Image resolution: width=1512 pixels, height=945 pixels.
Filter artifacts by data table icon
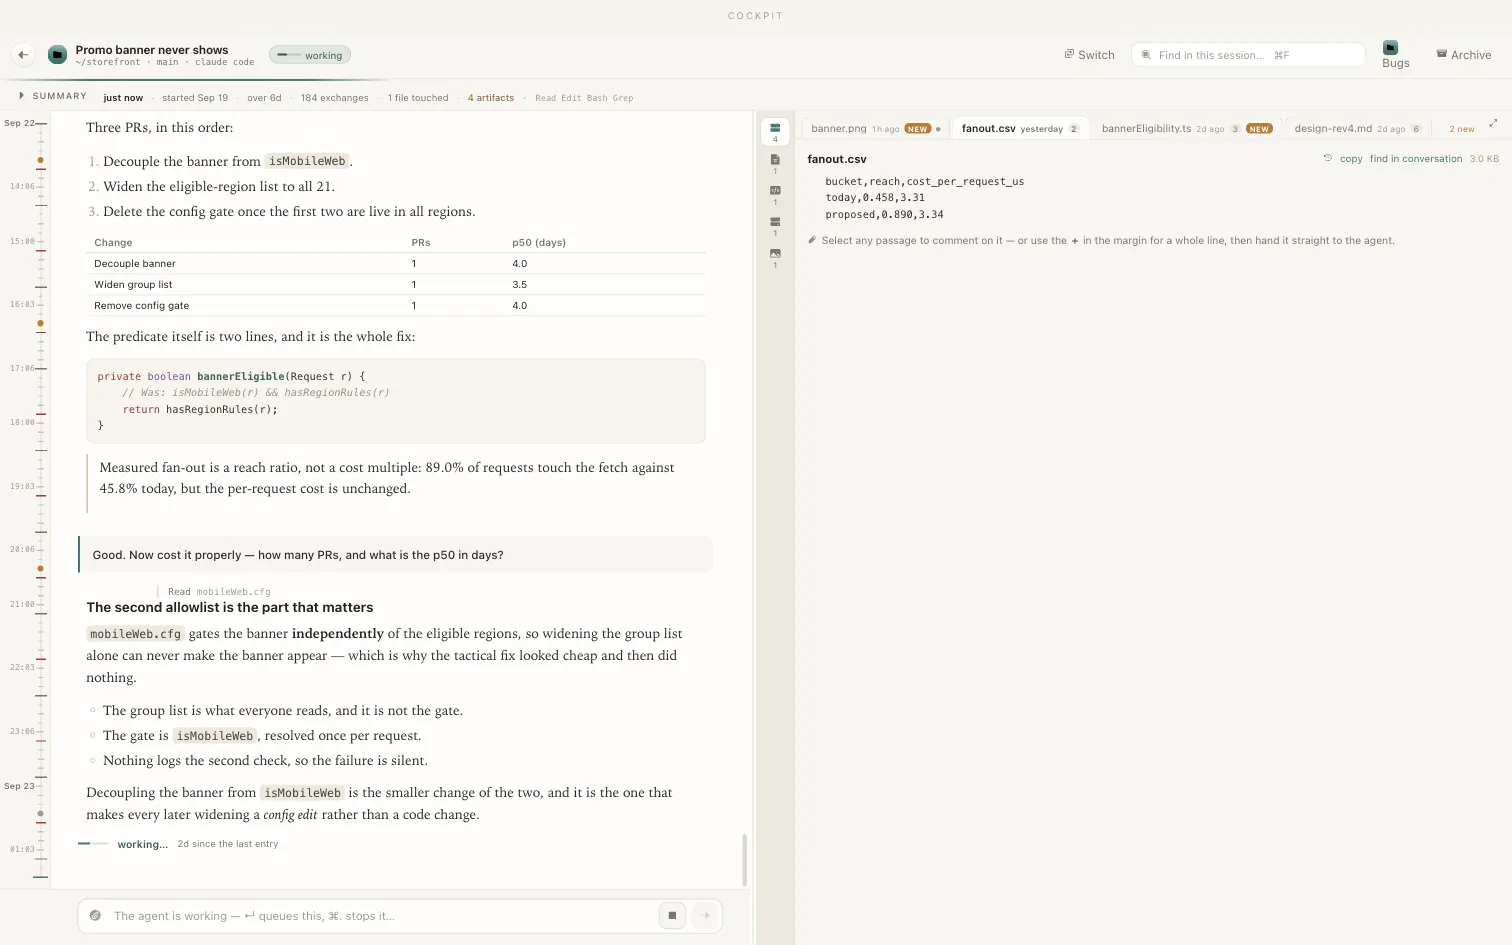(x=775, y=226)
